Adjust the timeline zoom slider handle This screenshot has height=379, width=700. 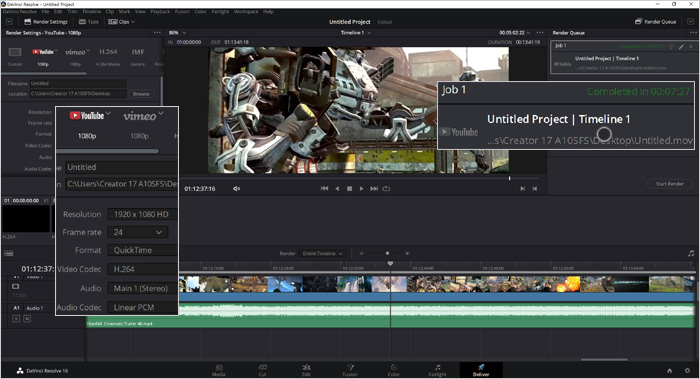[x=387, y=254]
